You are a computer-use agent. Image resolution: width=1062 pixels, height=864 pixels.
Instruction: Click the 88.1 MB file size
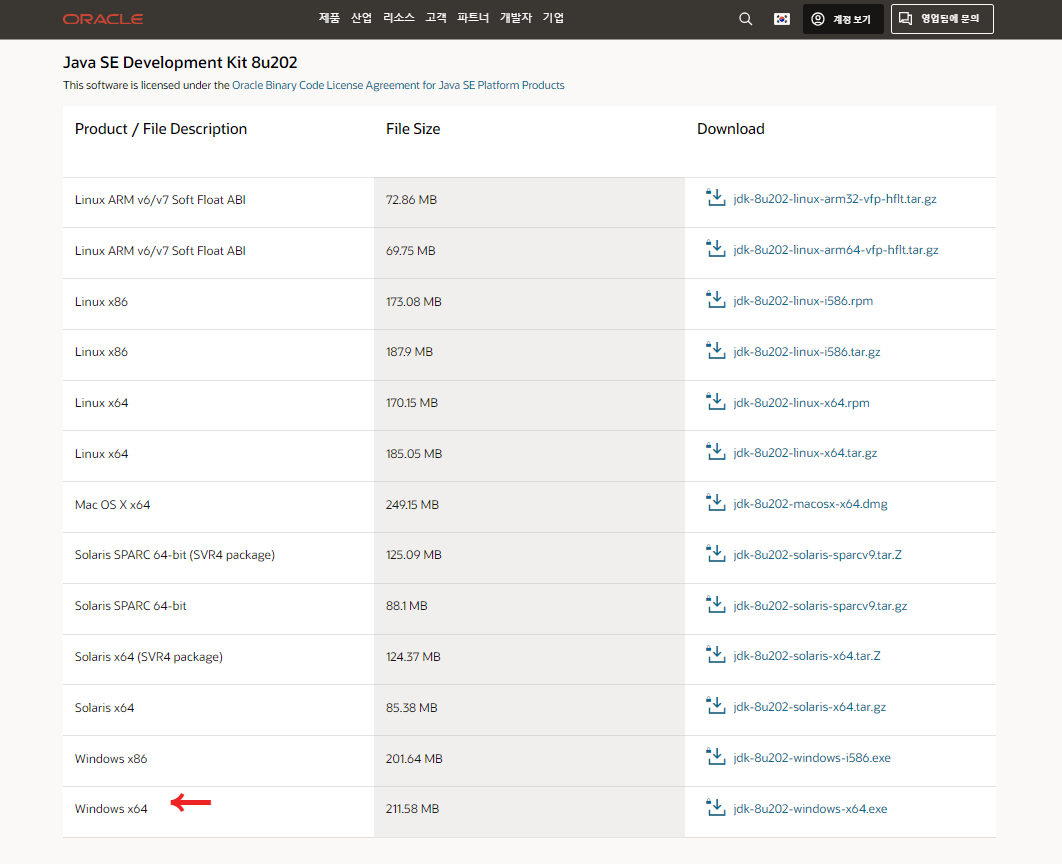click(406, 605)
